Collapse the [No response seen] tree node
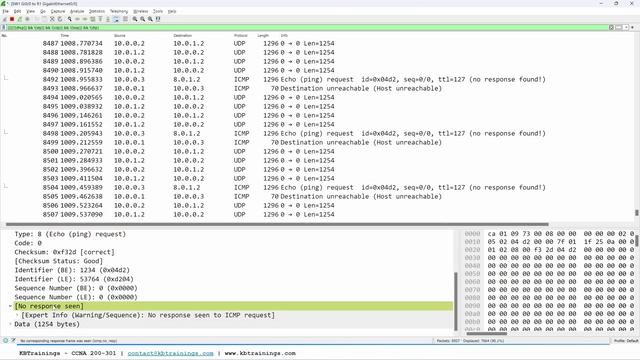 coord(10,306)
